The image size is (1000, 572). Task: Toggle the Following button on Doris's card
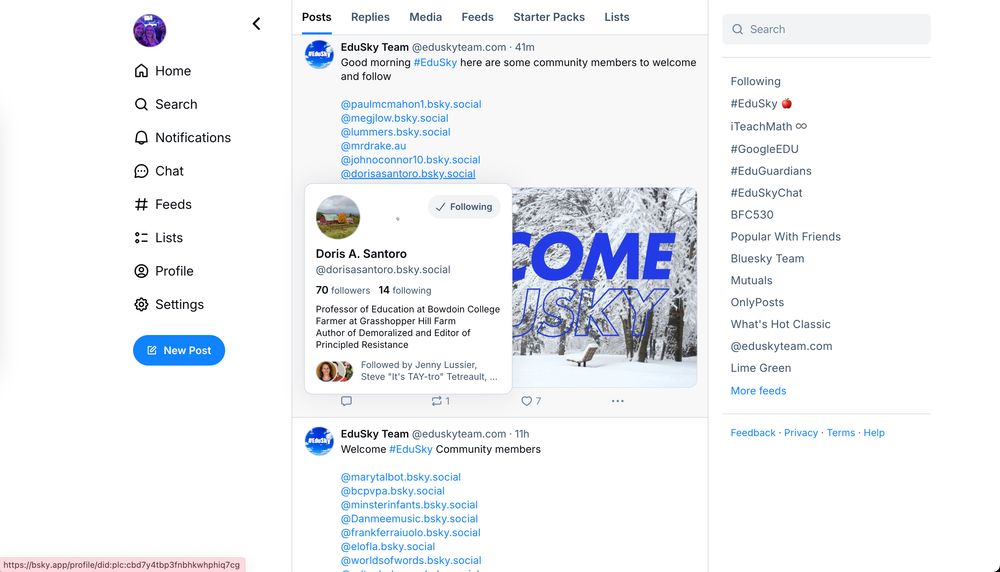(x=464, y=207)
